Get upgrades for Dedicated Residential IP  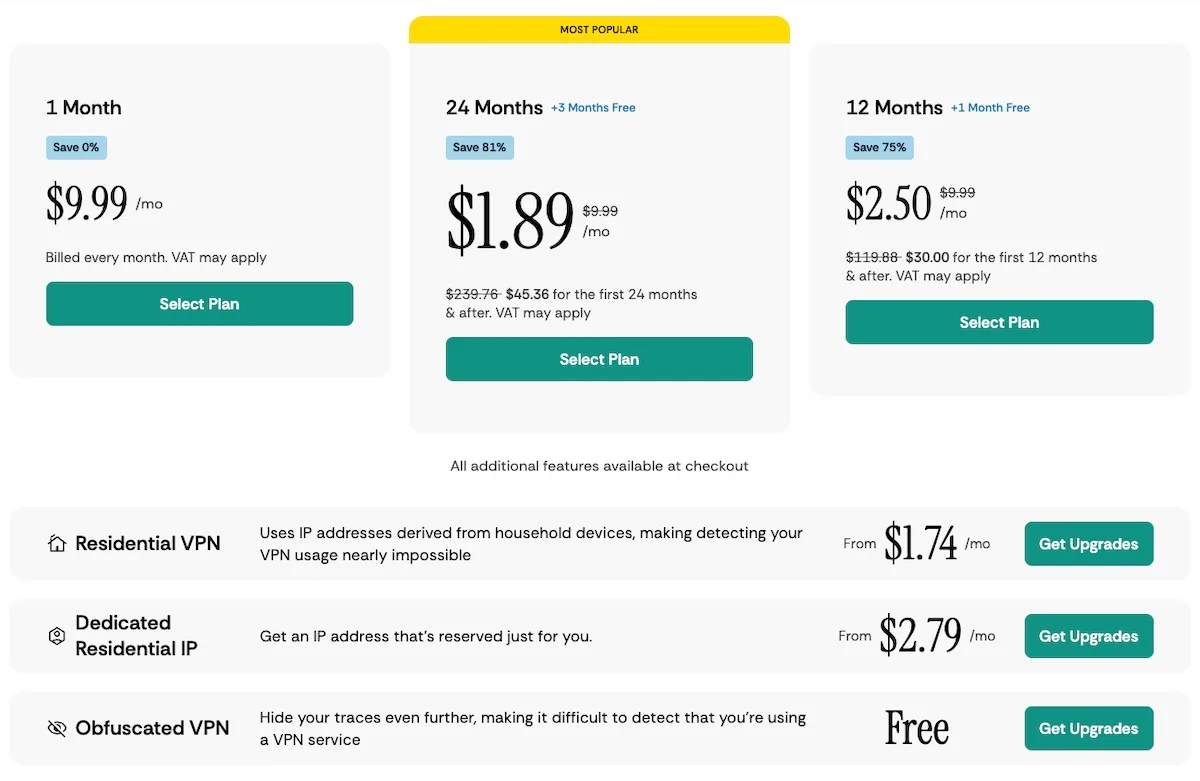pos(1088,636)
